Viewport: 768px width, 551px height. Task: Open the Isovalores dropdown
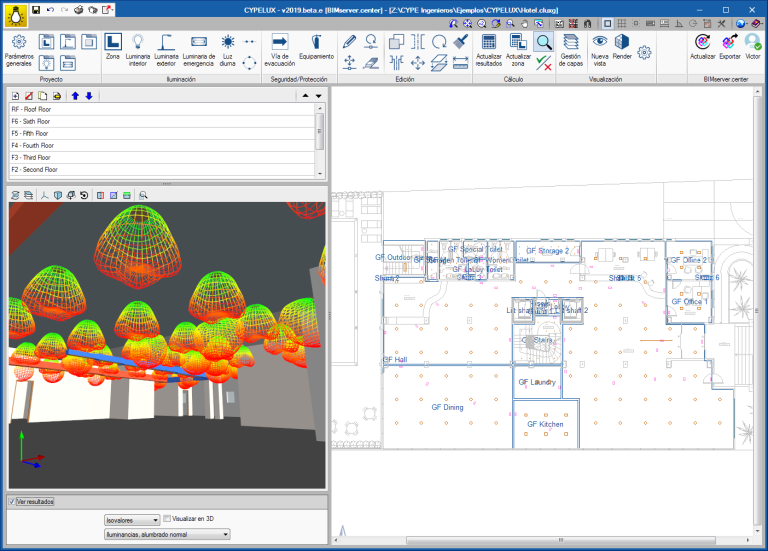click(132, 520)
